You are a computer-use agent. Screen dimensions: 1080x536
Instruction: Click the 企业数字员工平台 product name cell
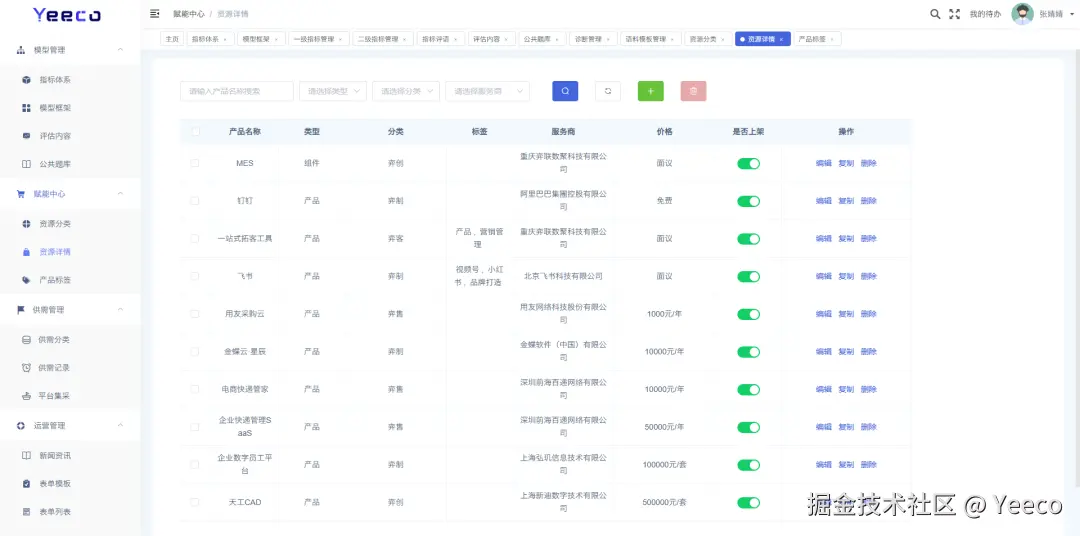coord(245,464)
